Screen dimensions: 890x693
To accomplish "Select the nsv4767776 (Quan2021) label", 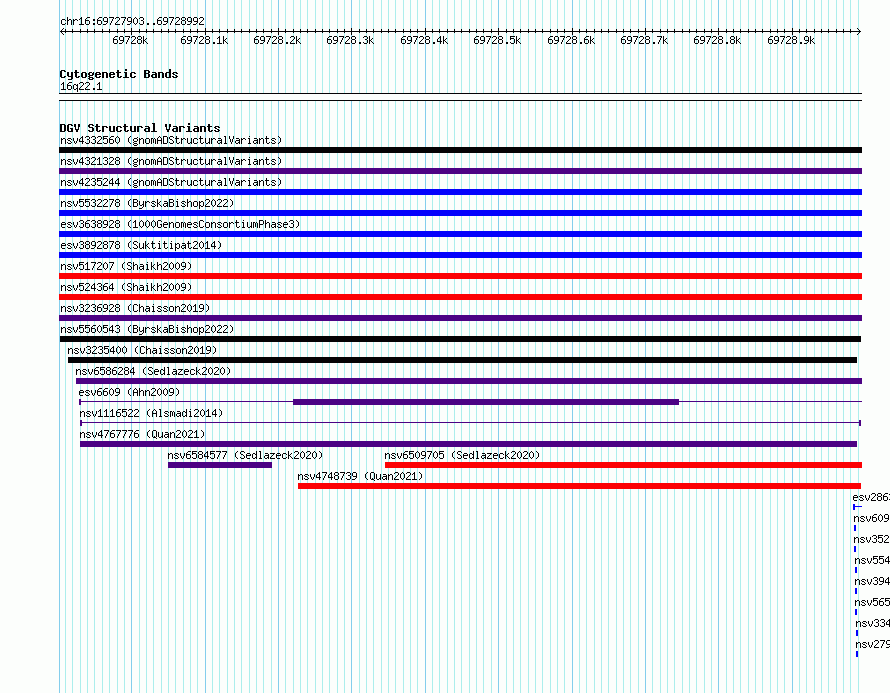I will pyautogui.click(x=142, y=434).
